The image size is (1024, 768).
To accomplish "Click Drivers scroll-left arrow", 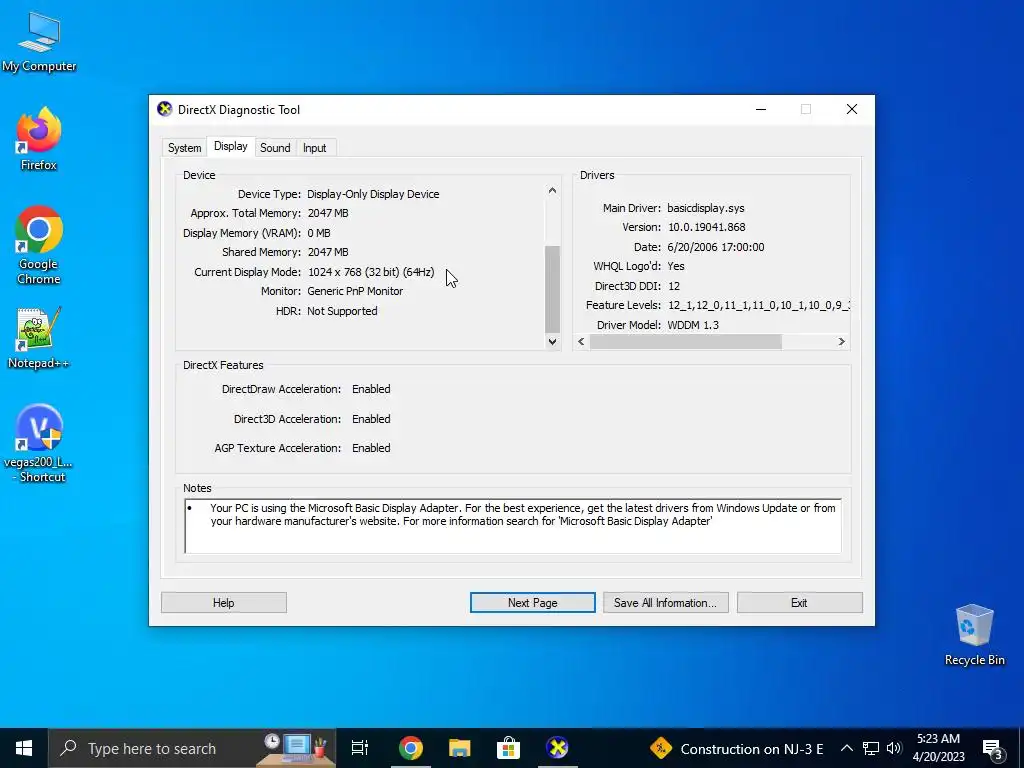I will coord(581,342).
